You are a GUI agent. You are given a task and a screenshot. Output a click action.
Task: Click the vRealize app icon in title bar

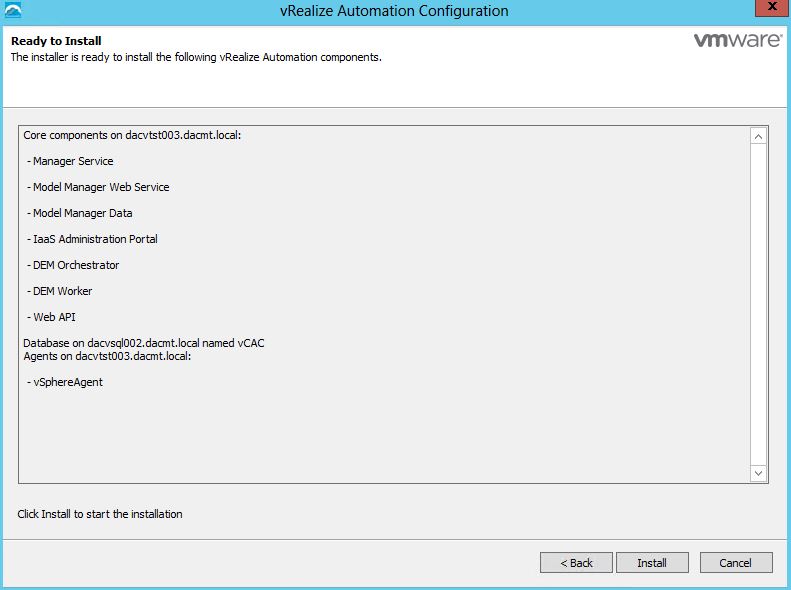pyautogui.click(x=13, y=10)
